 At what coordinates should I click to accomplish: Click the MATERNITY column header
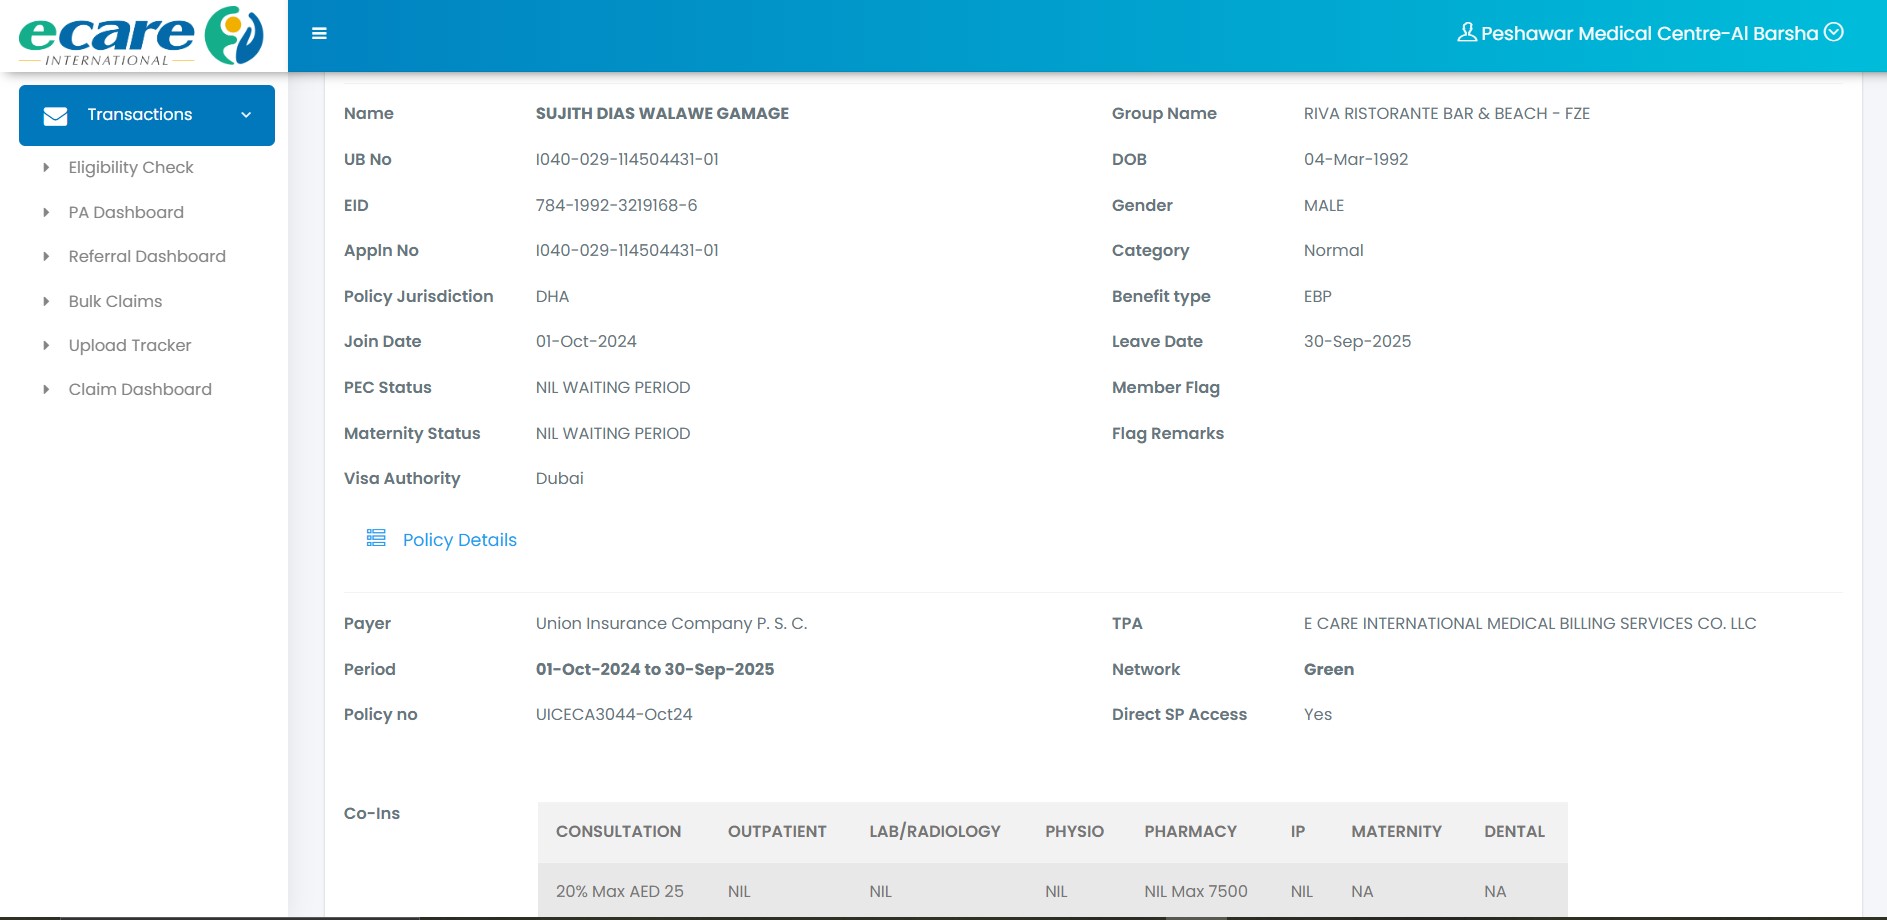(x=1396, y=831)
